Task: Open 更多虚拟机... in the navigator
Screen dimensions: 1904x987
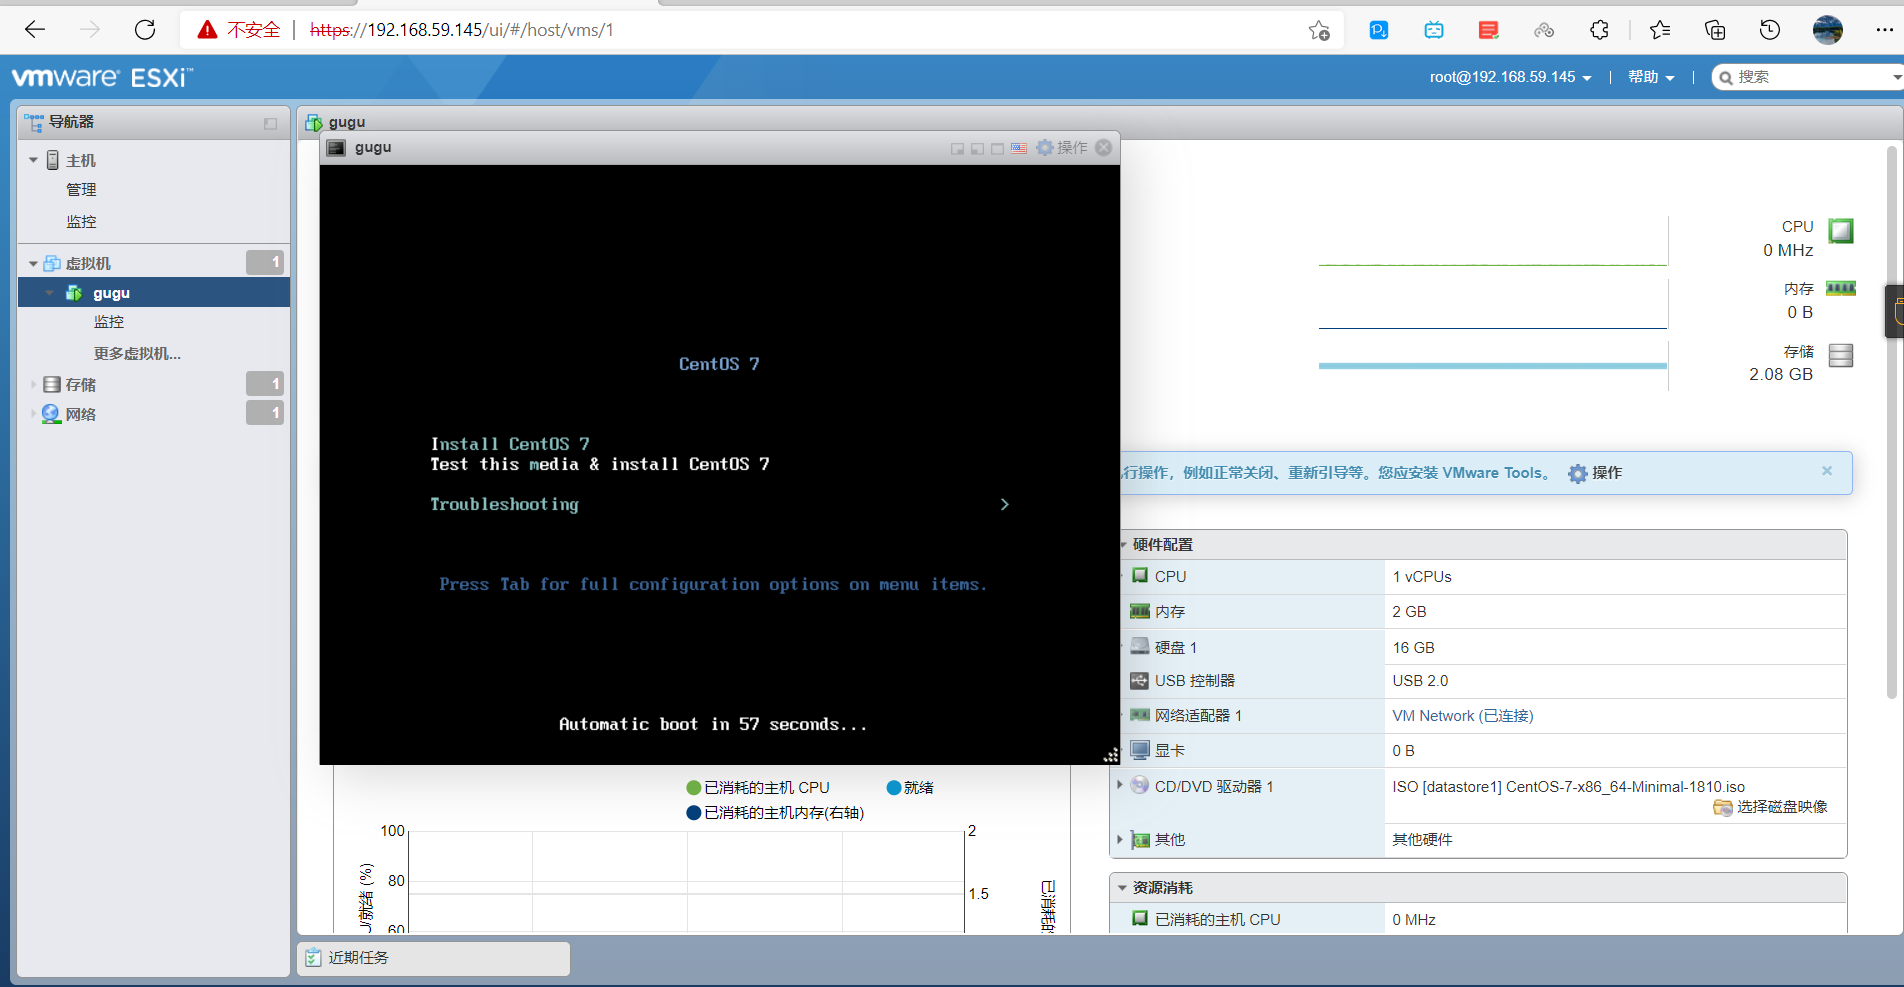Action: pos(137,354)
